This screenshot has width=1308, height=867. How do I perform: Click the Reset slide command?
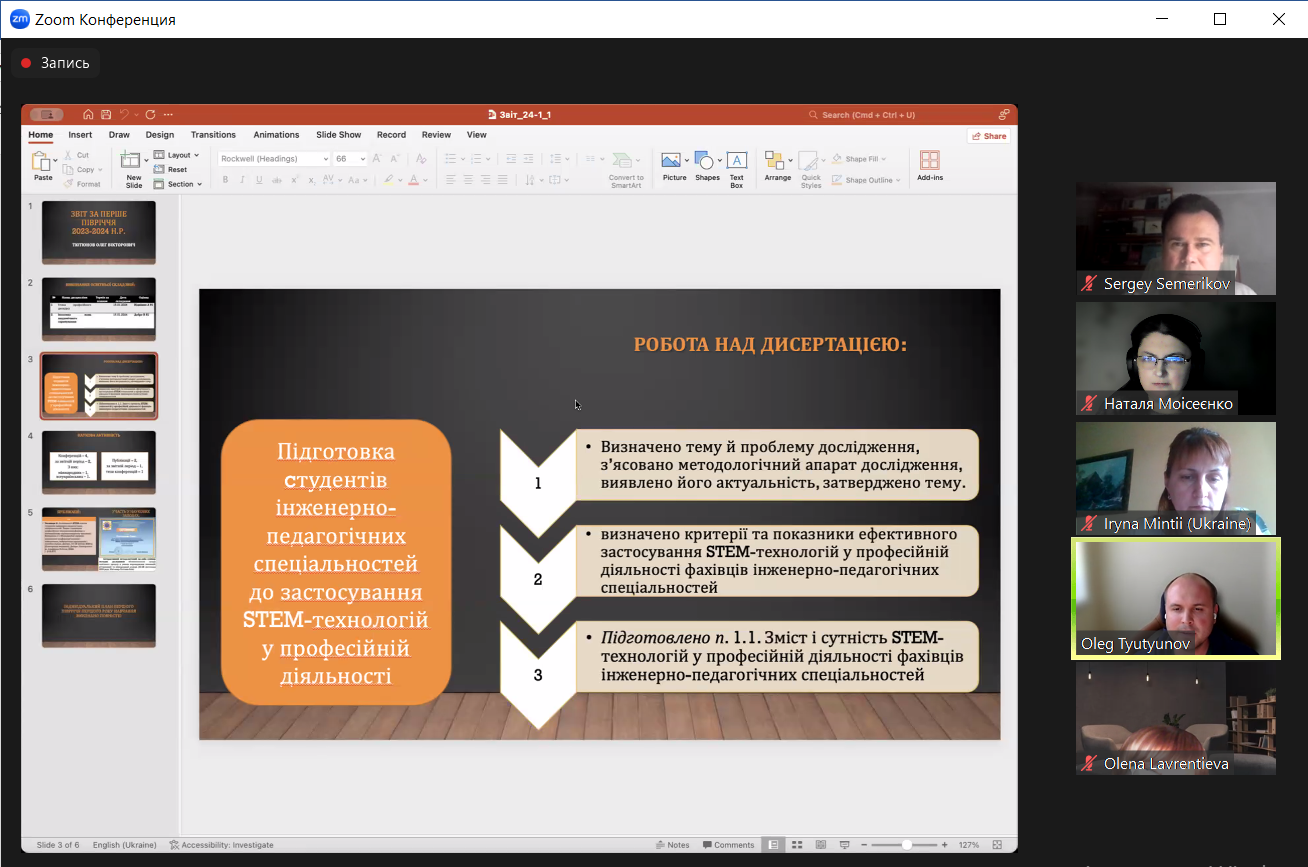(170, 169)
